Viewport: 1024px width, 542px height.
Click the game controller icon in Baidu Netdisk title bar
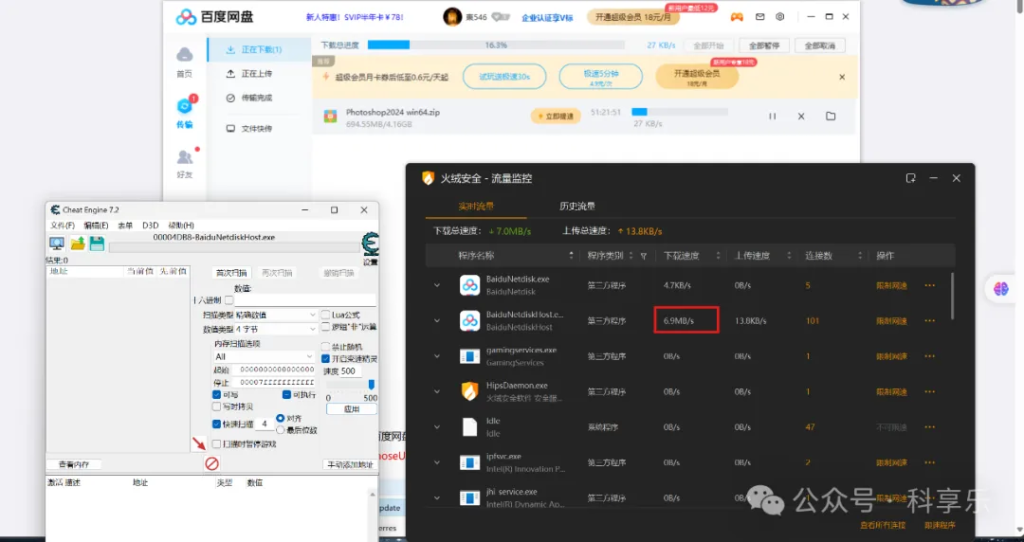coord(737,17)
